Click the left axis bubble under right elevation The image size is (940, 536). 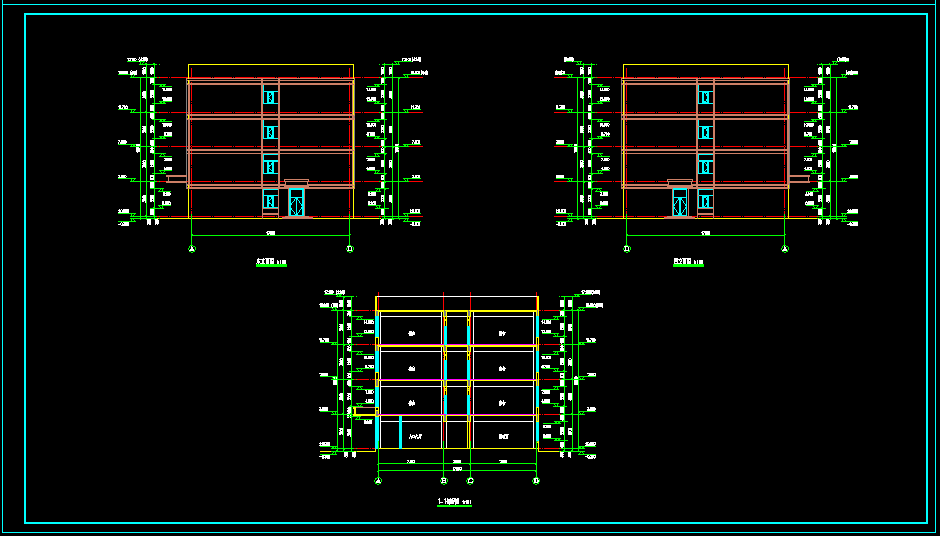(x=627, y=249)
